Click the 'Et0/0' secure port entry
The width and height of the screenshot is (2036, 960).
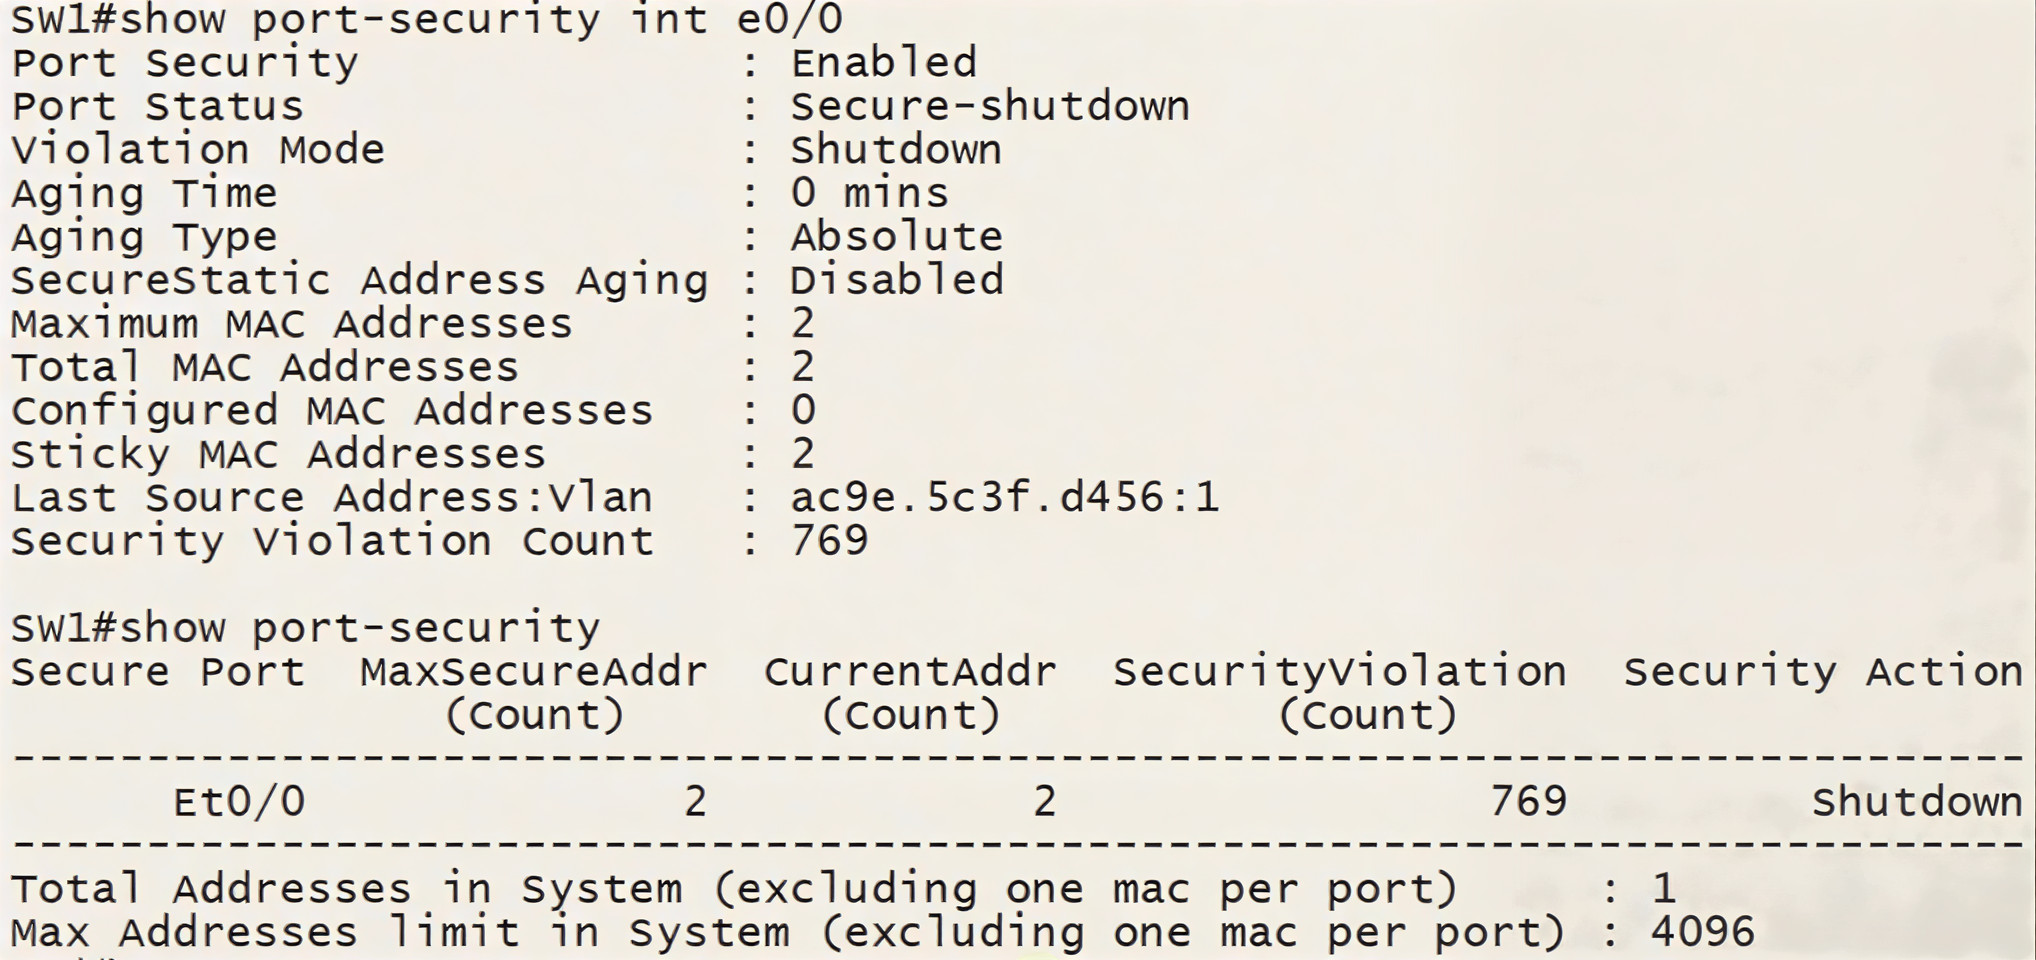coord(239,802)
